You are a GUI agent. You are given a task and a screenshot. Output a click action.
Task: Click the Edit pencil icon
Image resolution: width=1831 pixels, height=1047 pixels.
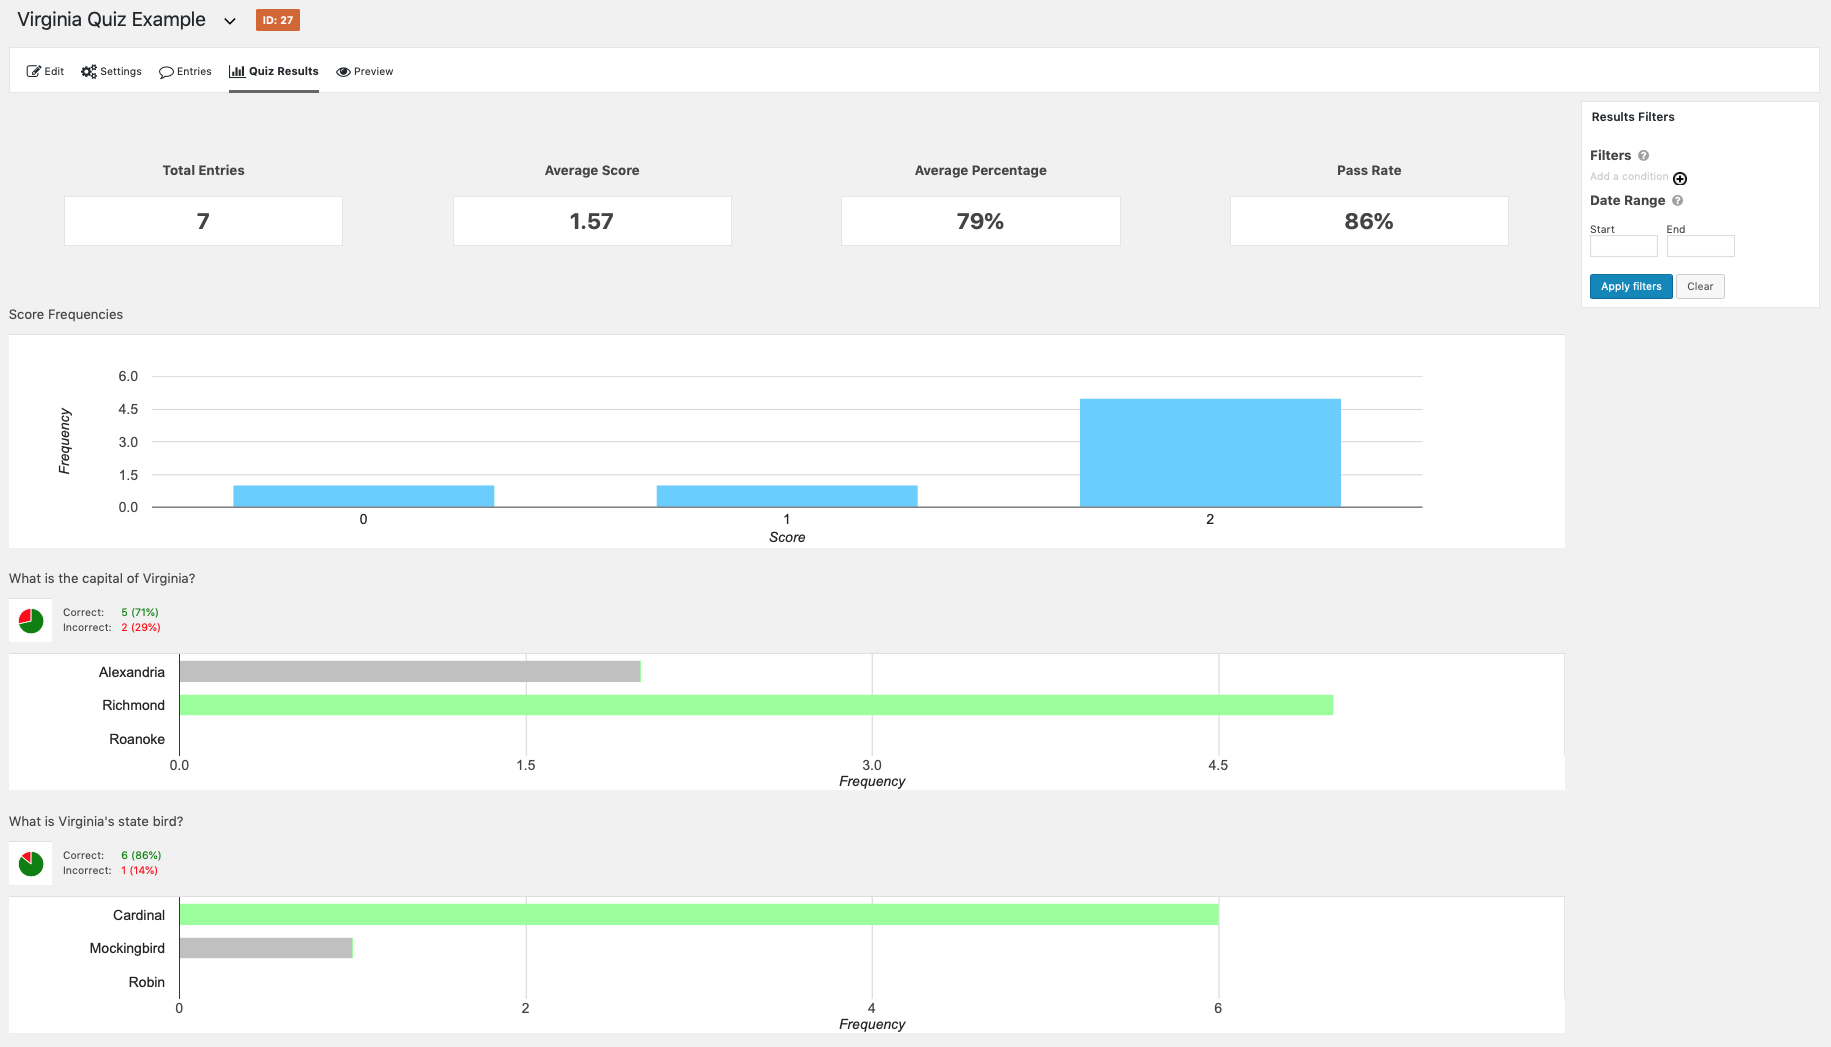click(34, 71)
